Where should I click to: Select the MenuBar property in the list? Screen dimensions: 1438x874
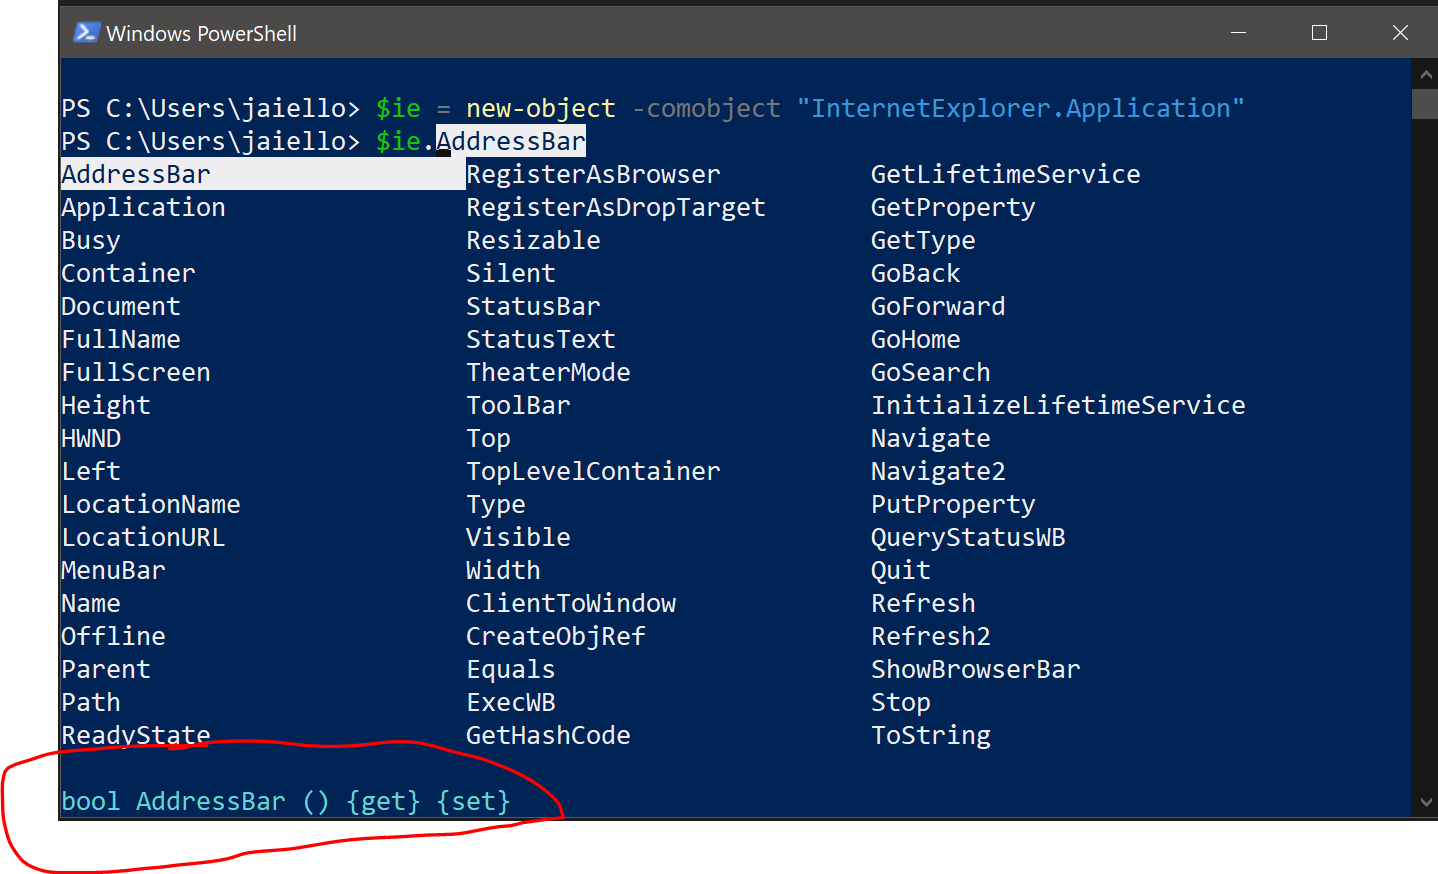point(113,570)
